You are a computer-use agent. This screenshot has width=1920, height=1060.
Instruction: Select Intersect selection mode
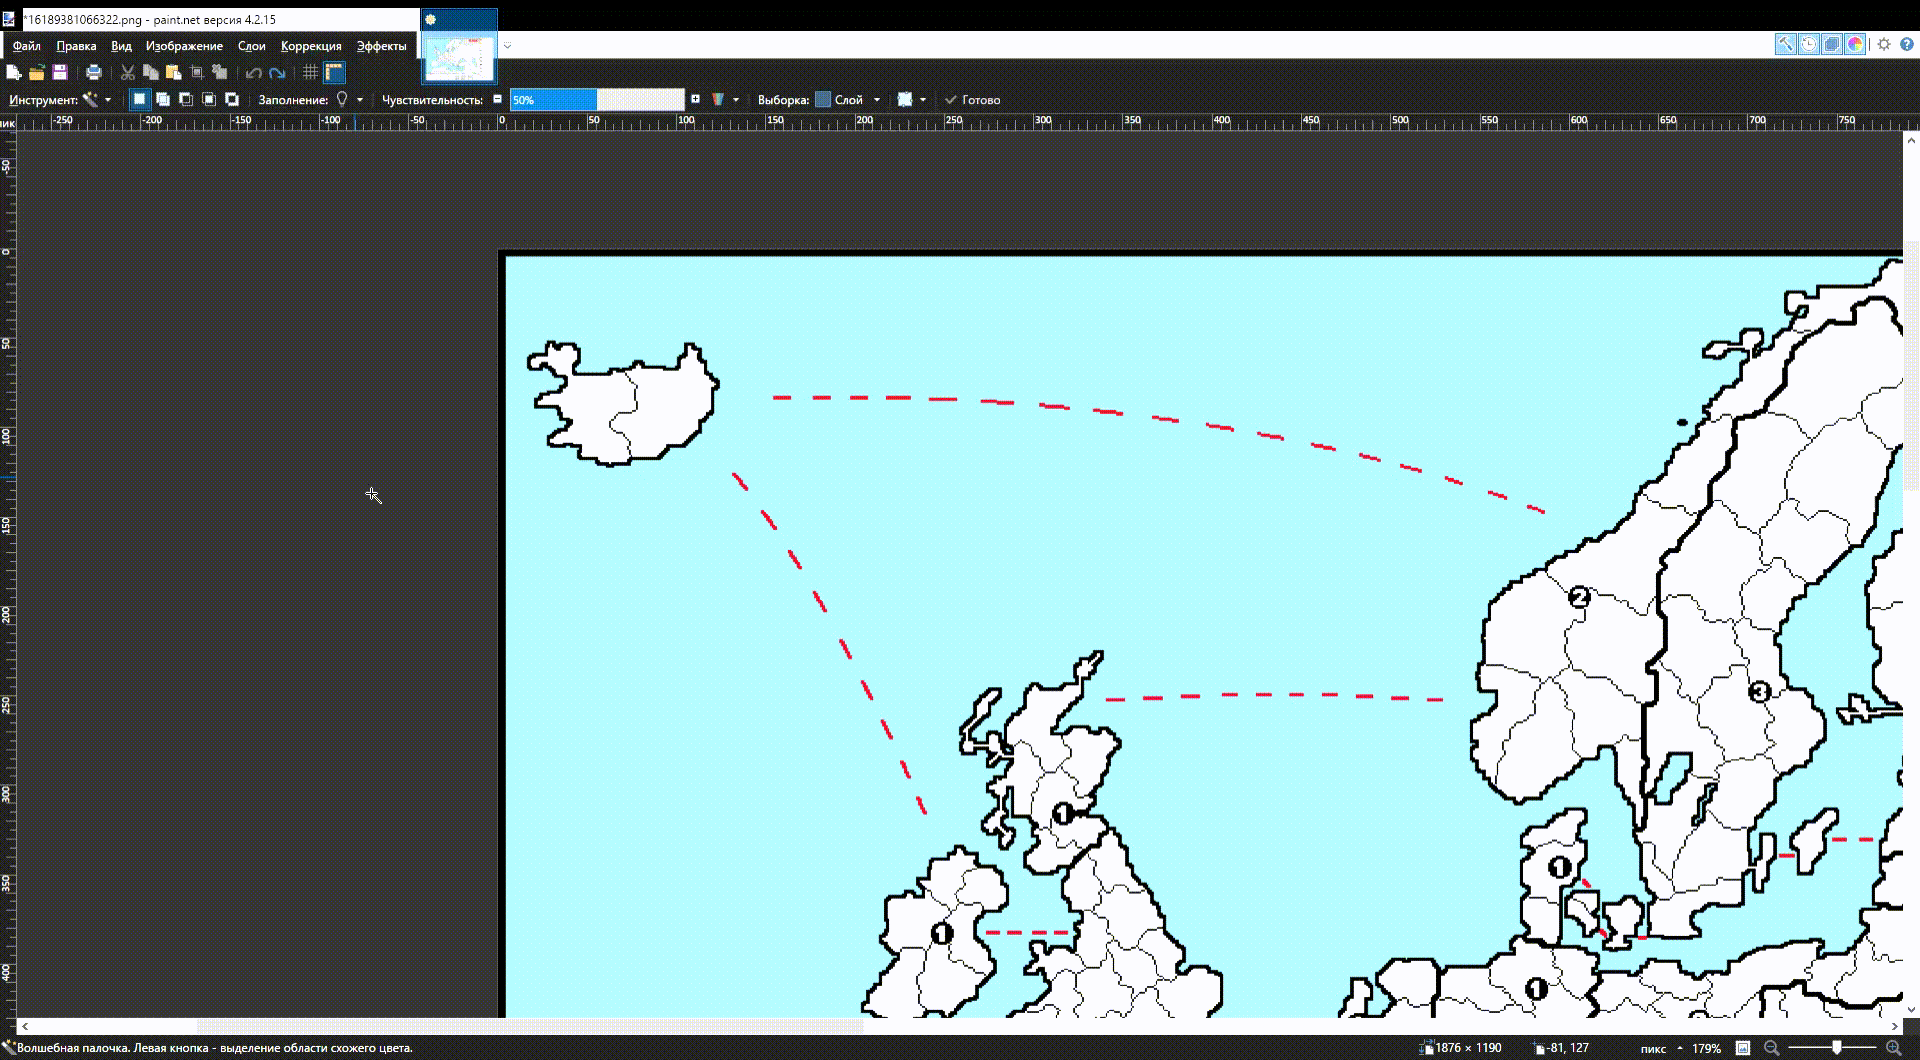[208, 99]
